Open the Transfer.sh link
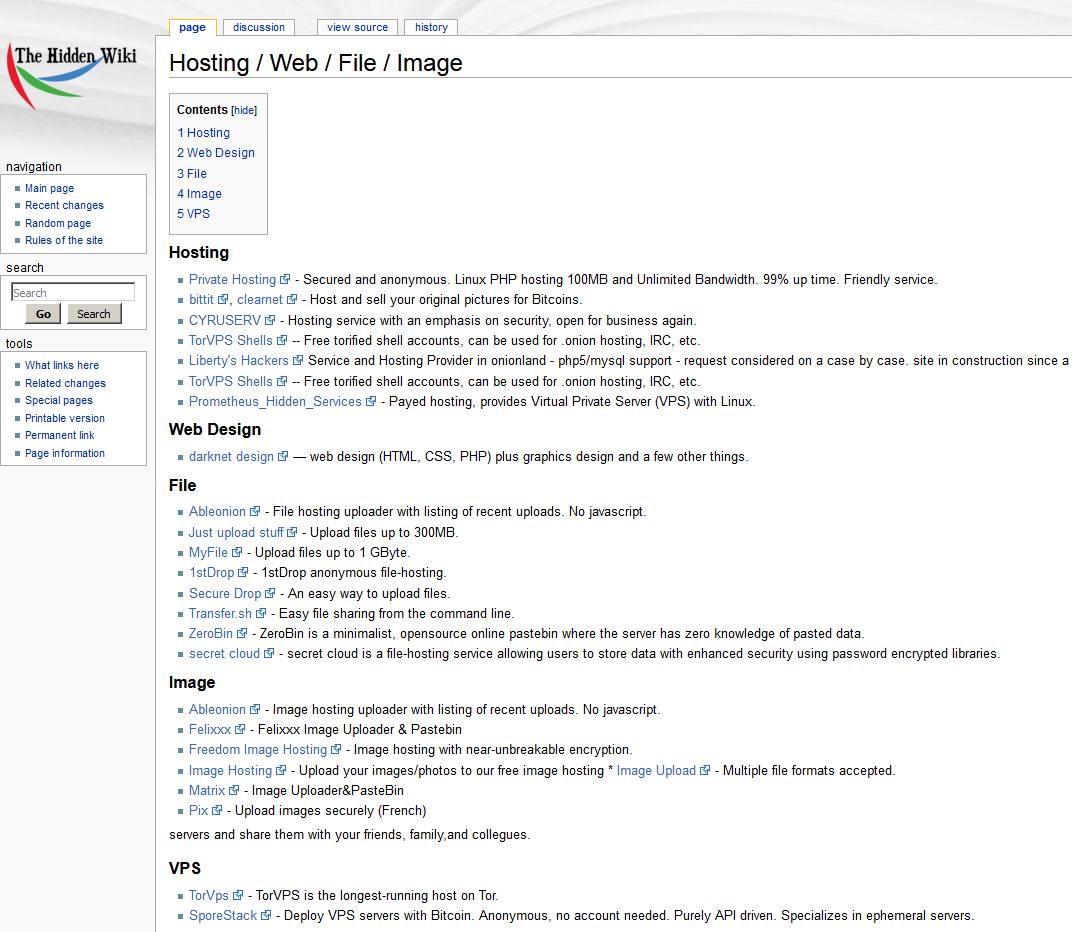Image resolution: width=1072 pixels, height=932 pixels. coord(220,613)
